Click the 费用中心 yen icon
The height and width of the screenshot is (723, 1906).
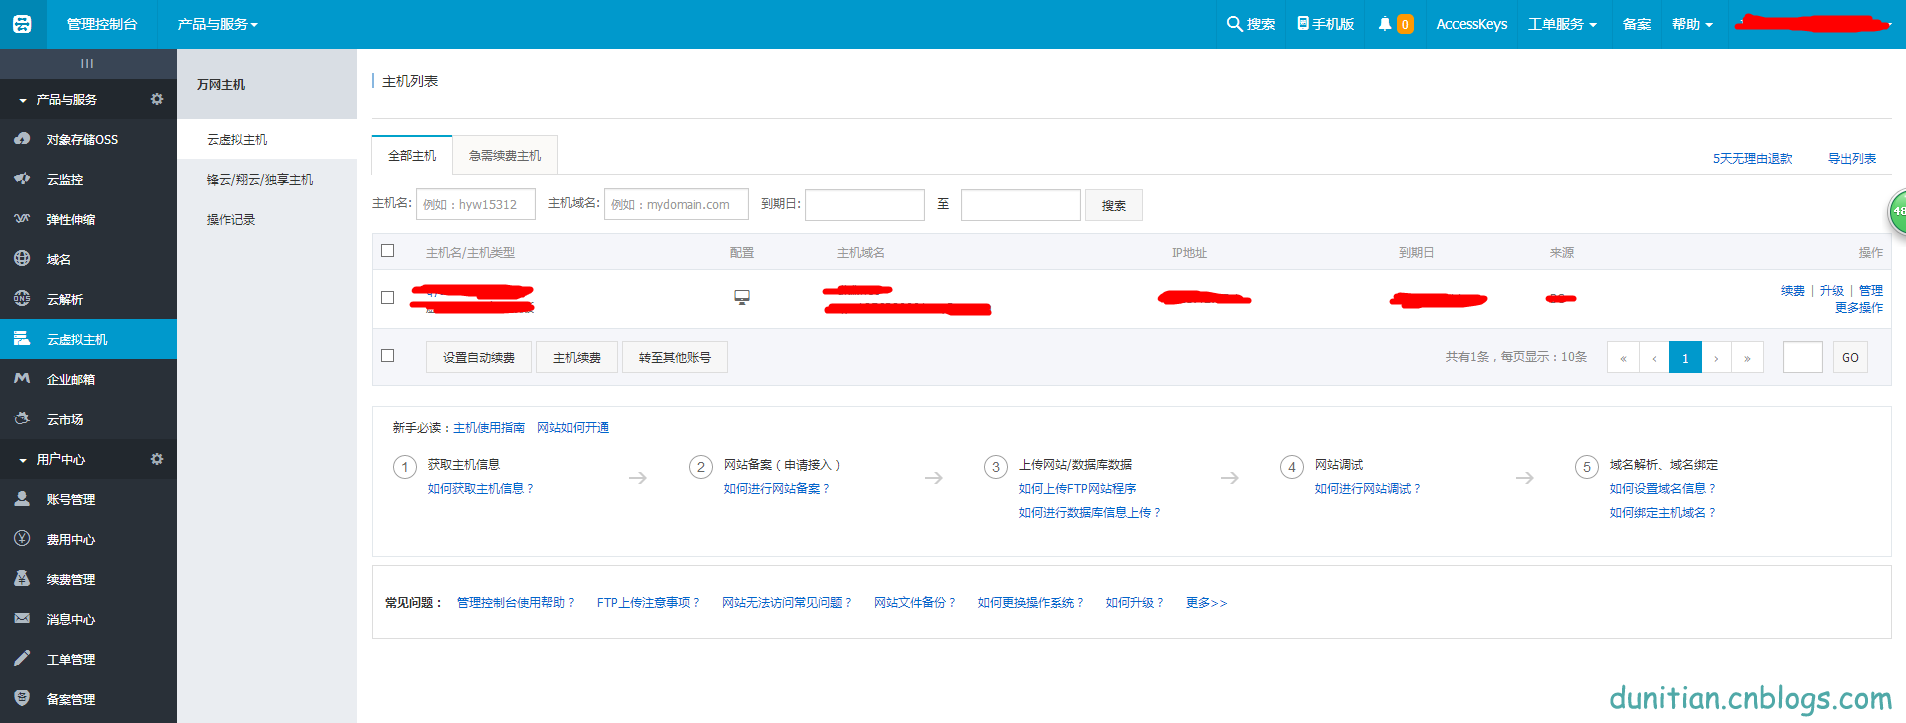[22, 538]
